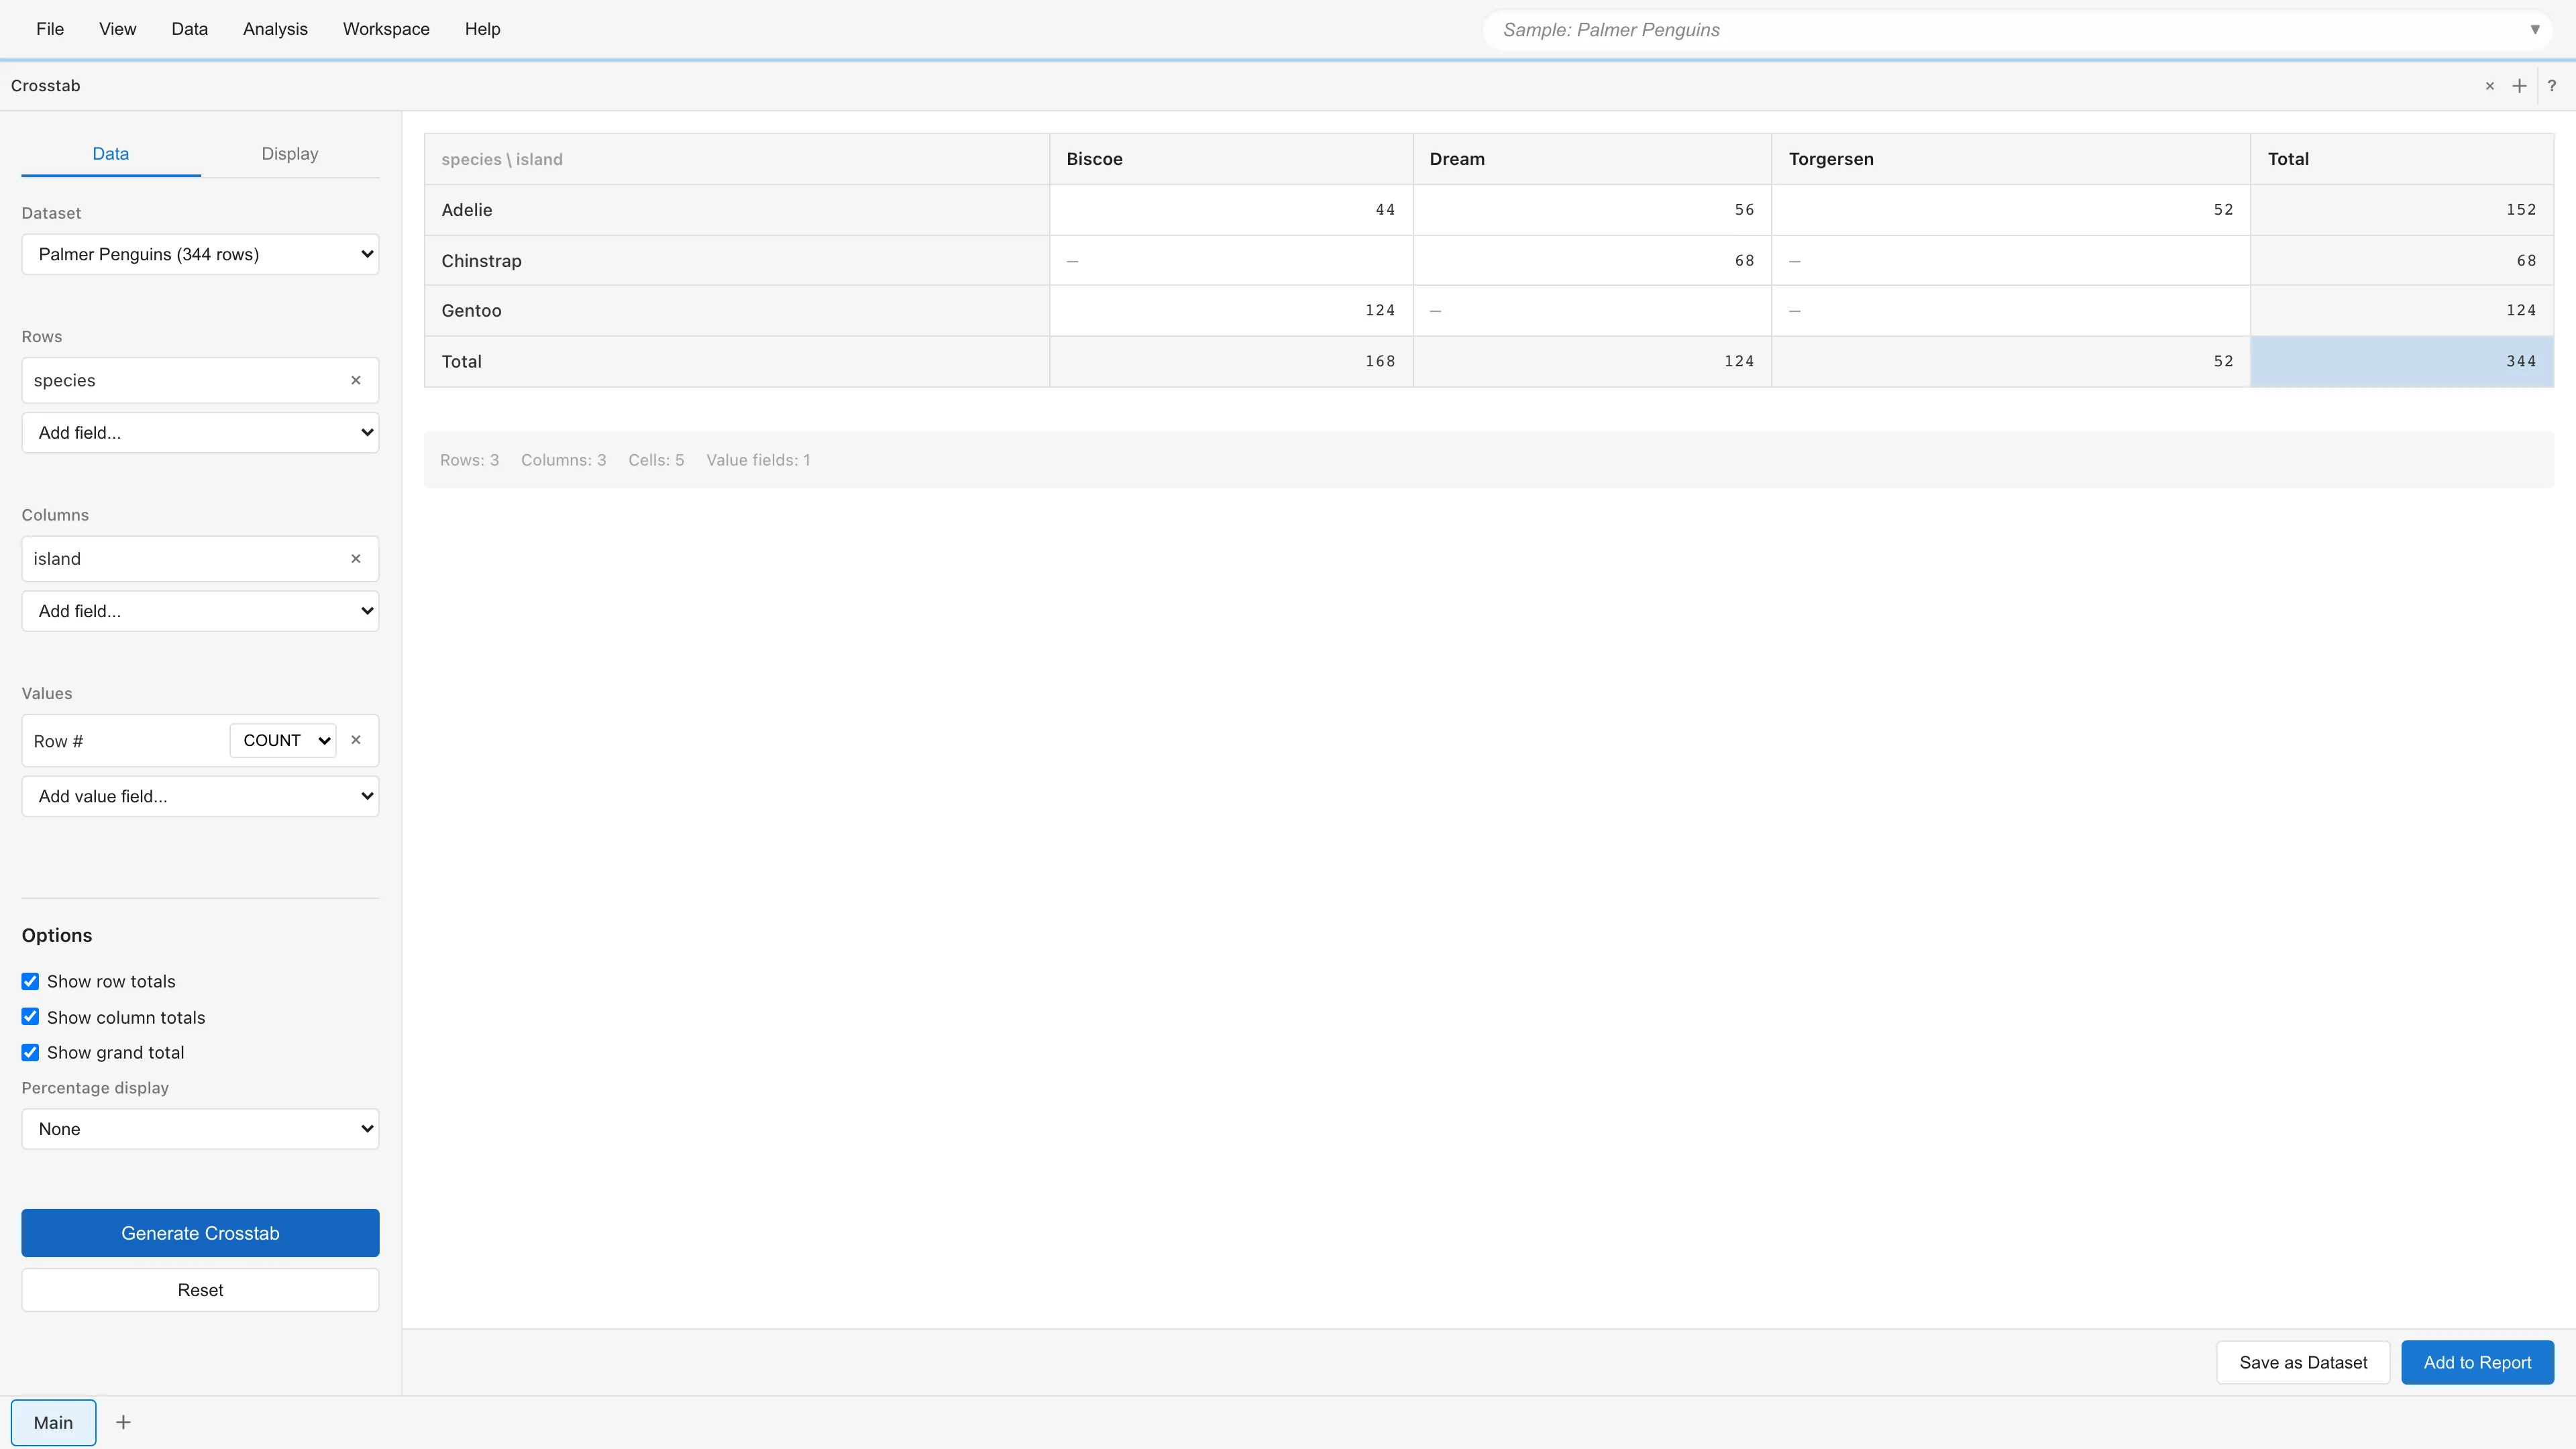
Task: Open a new tab with the plus icon
Action: point(2519,86)
